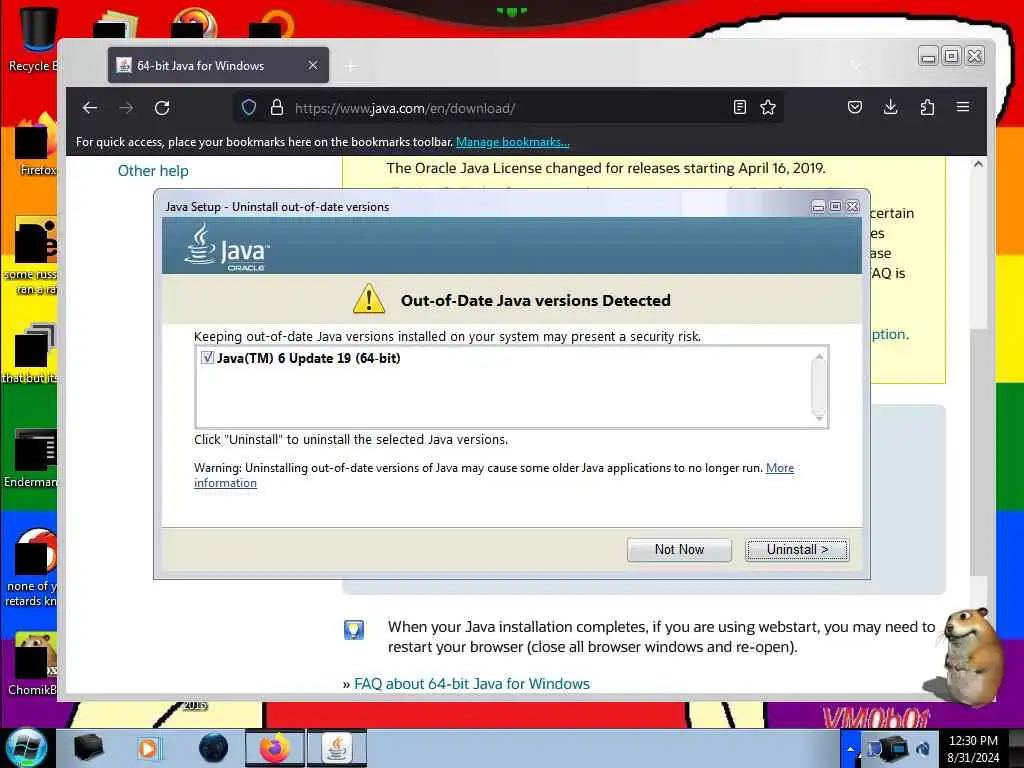
Task: Open the taskbar clock showing 12:30 PM
Action: (x=973, y=748)
